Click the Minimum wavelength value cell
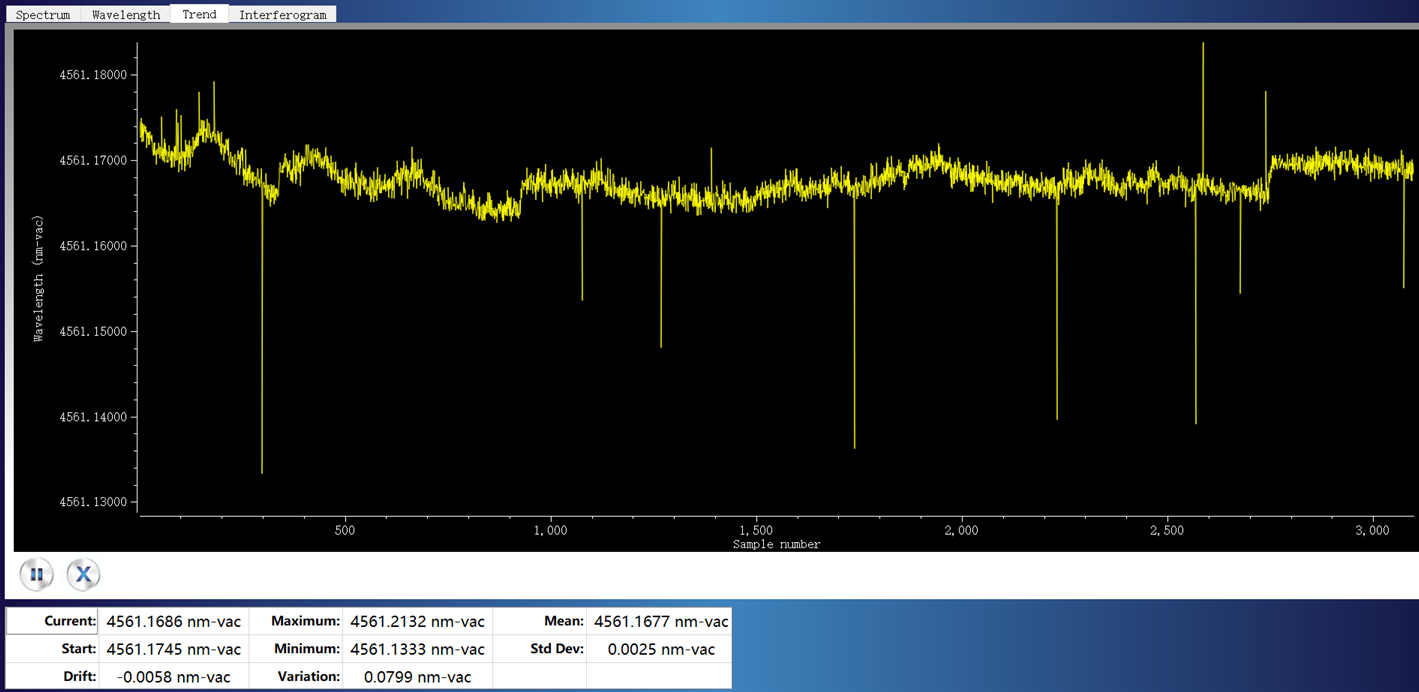The width and height of the screenshot is (1419, 692). (417, 649)
